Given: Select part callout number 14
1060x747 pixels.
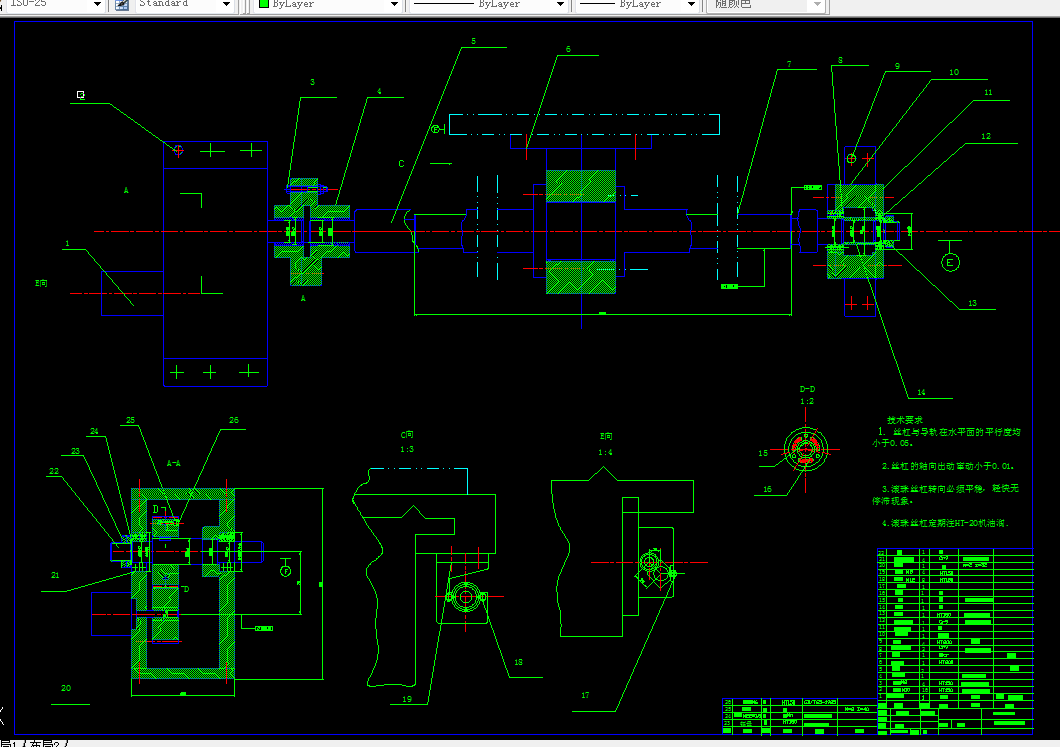Looking at the screenshot, I should [921, 392].
